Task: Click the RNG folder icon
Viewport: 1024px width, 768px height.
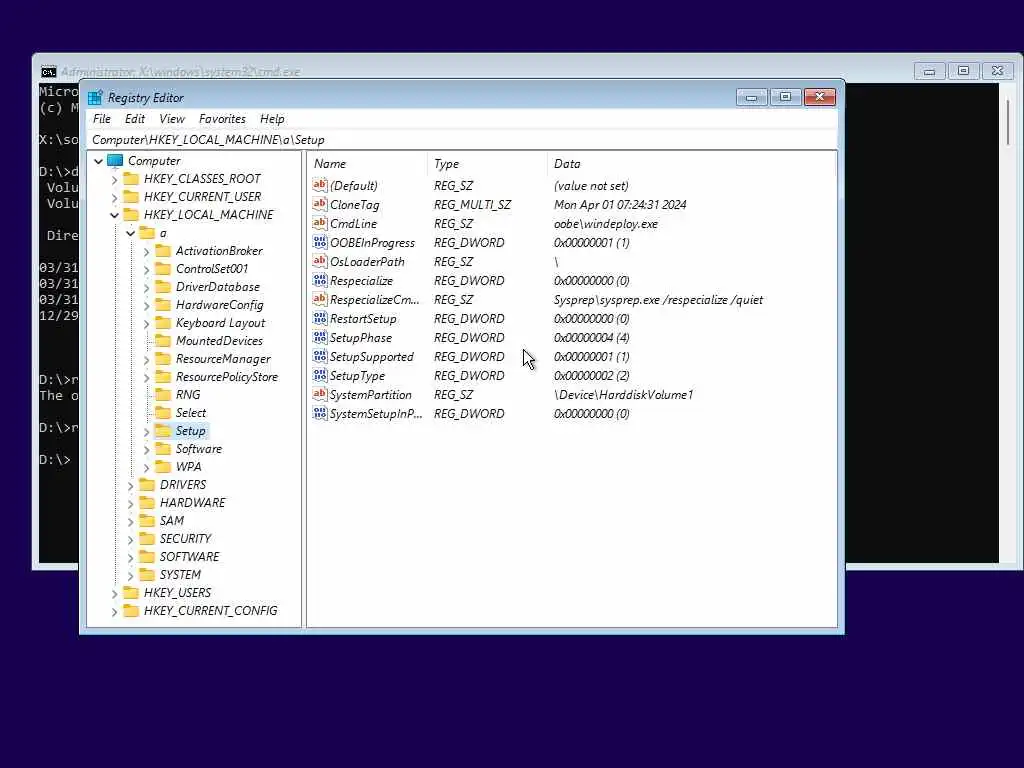Action: (x=163, y=394)
